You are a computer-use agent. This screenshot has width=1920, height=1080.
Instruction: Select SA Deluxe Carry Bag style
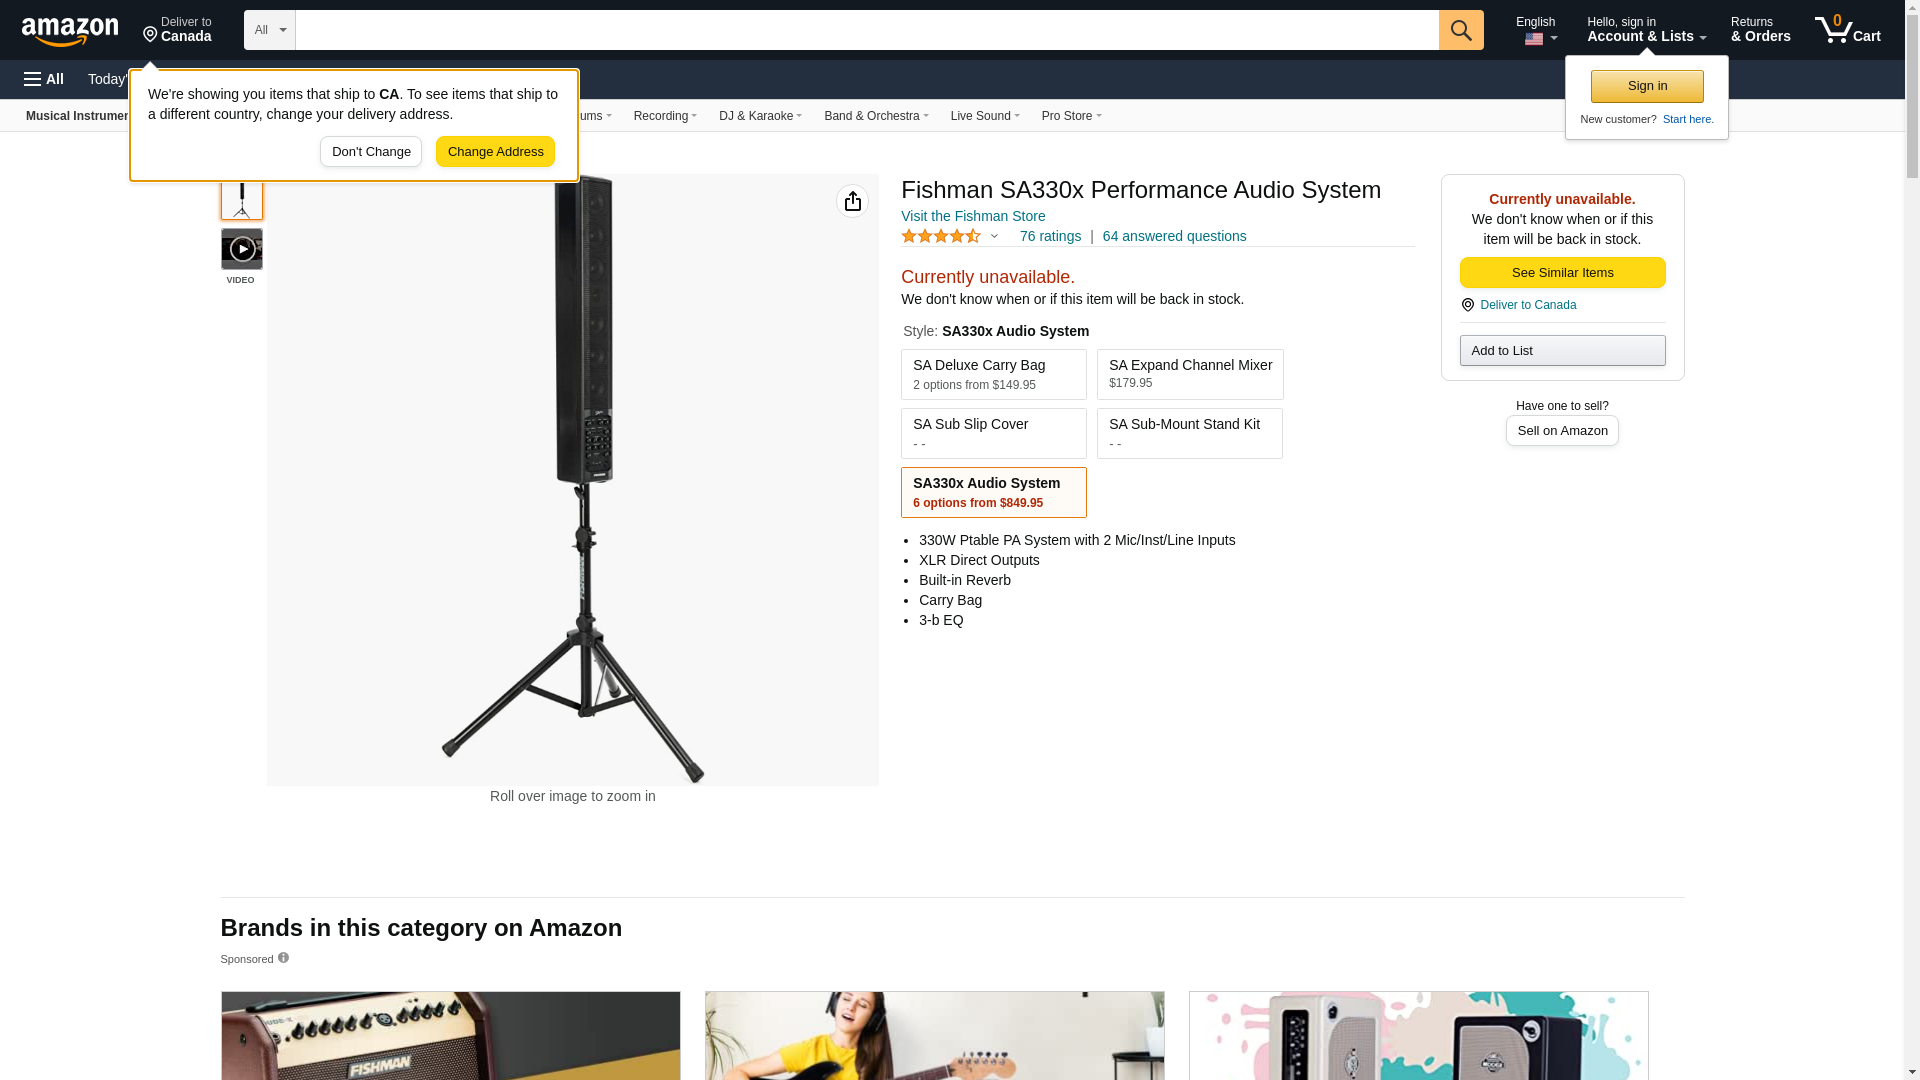click(x=993, y=374)
